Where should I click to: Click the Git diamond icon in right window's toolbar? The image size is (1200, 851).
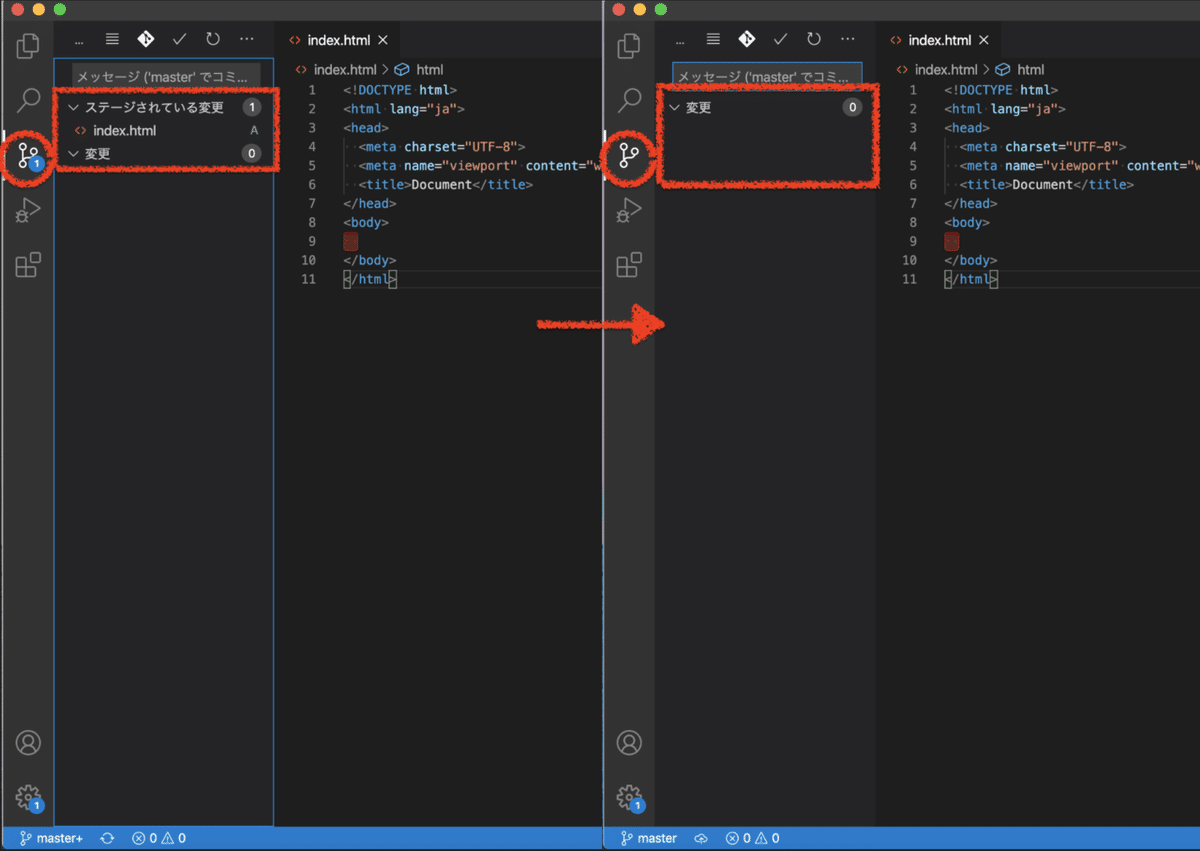tap(747, 40)
